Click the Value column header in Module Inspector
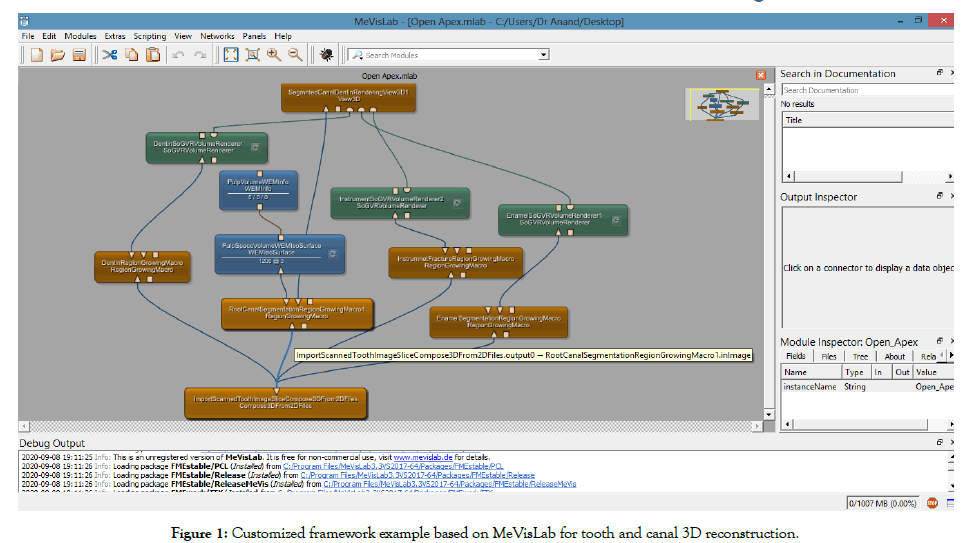975x543 pixels. [x=933, y=372]
